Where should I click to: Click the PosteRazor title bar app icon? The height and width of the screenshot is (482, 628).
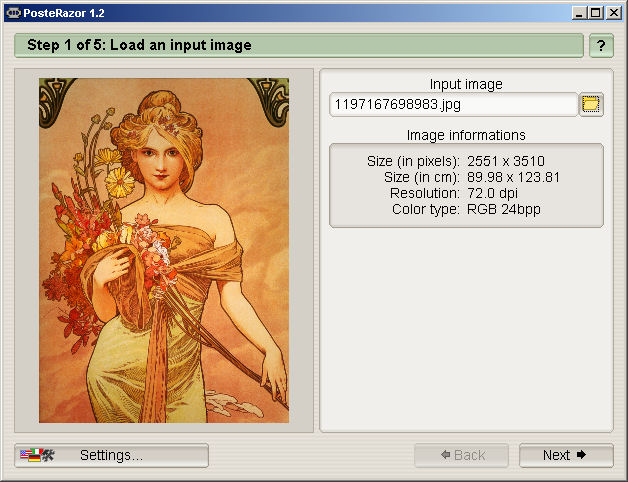(x=13, y=13)
